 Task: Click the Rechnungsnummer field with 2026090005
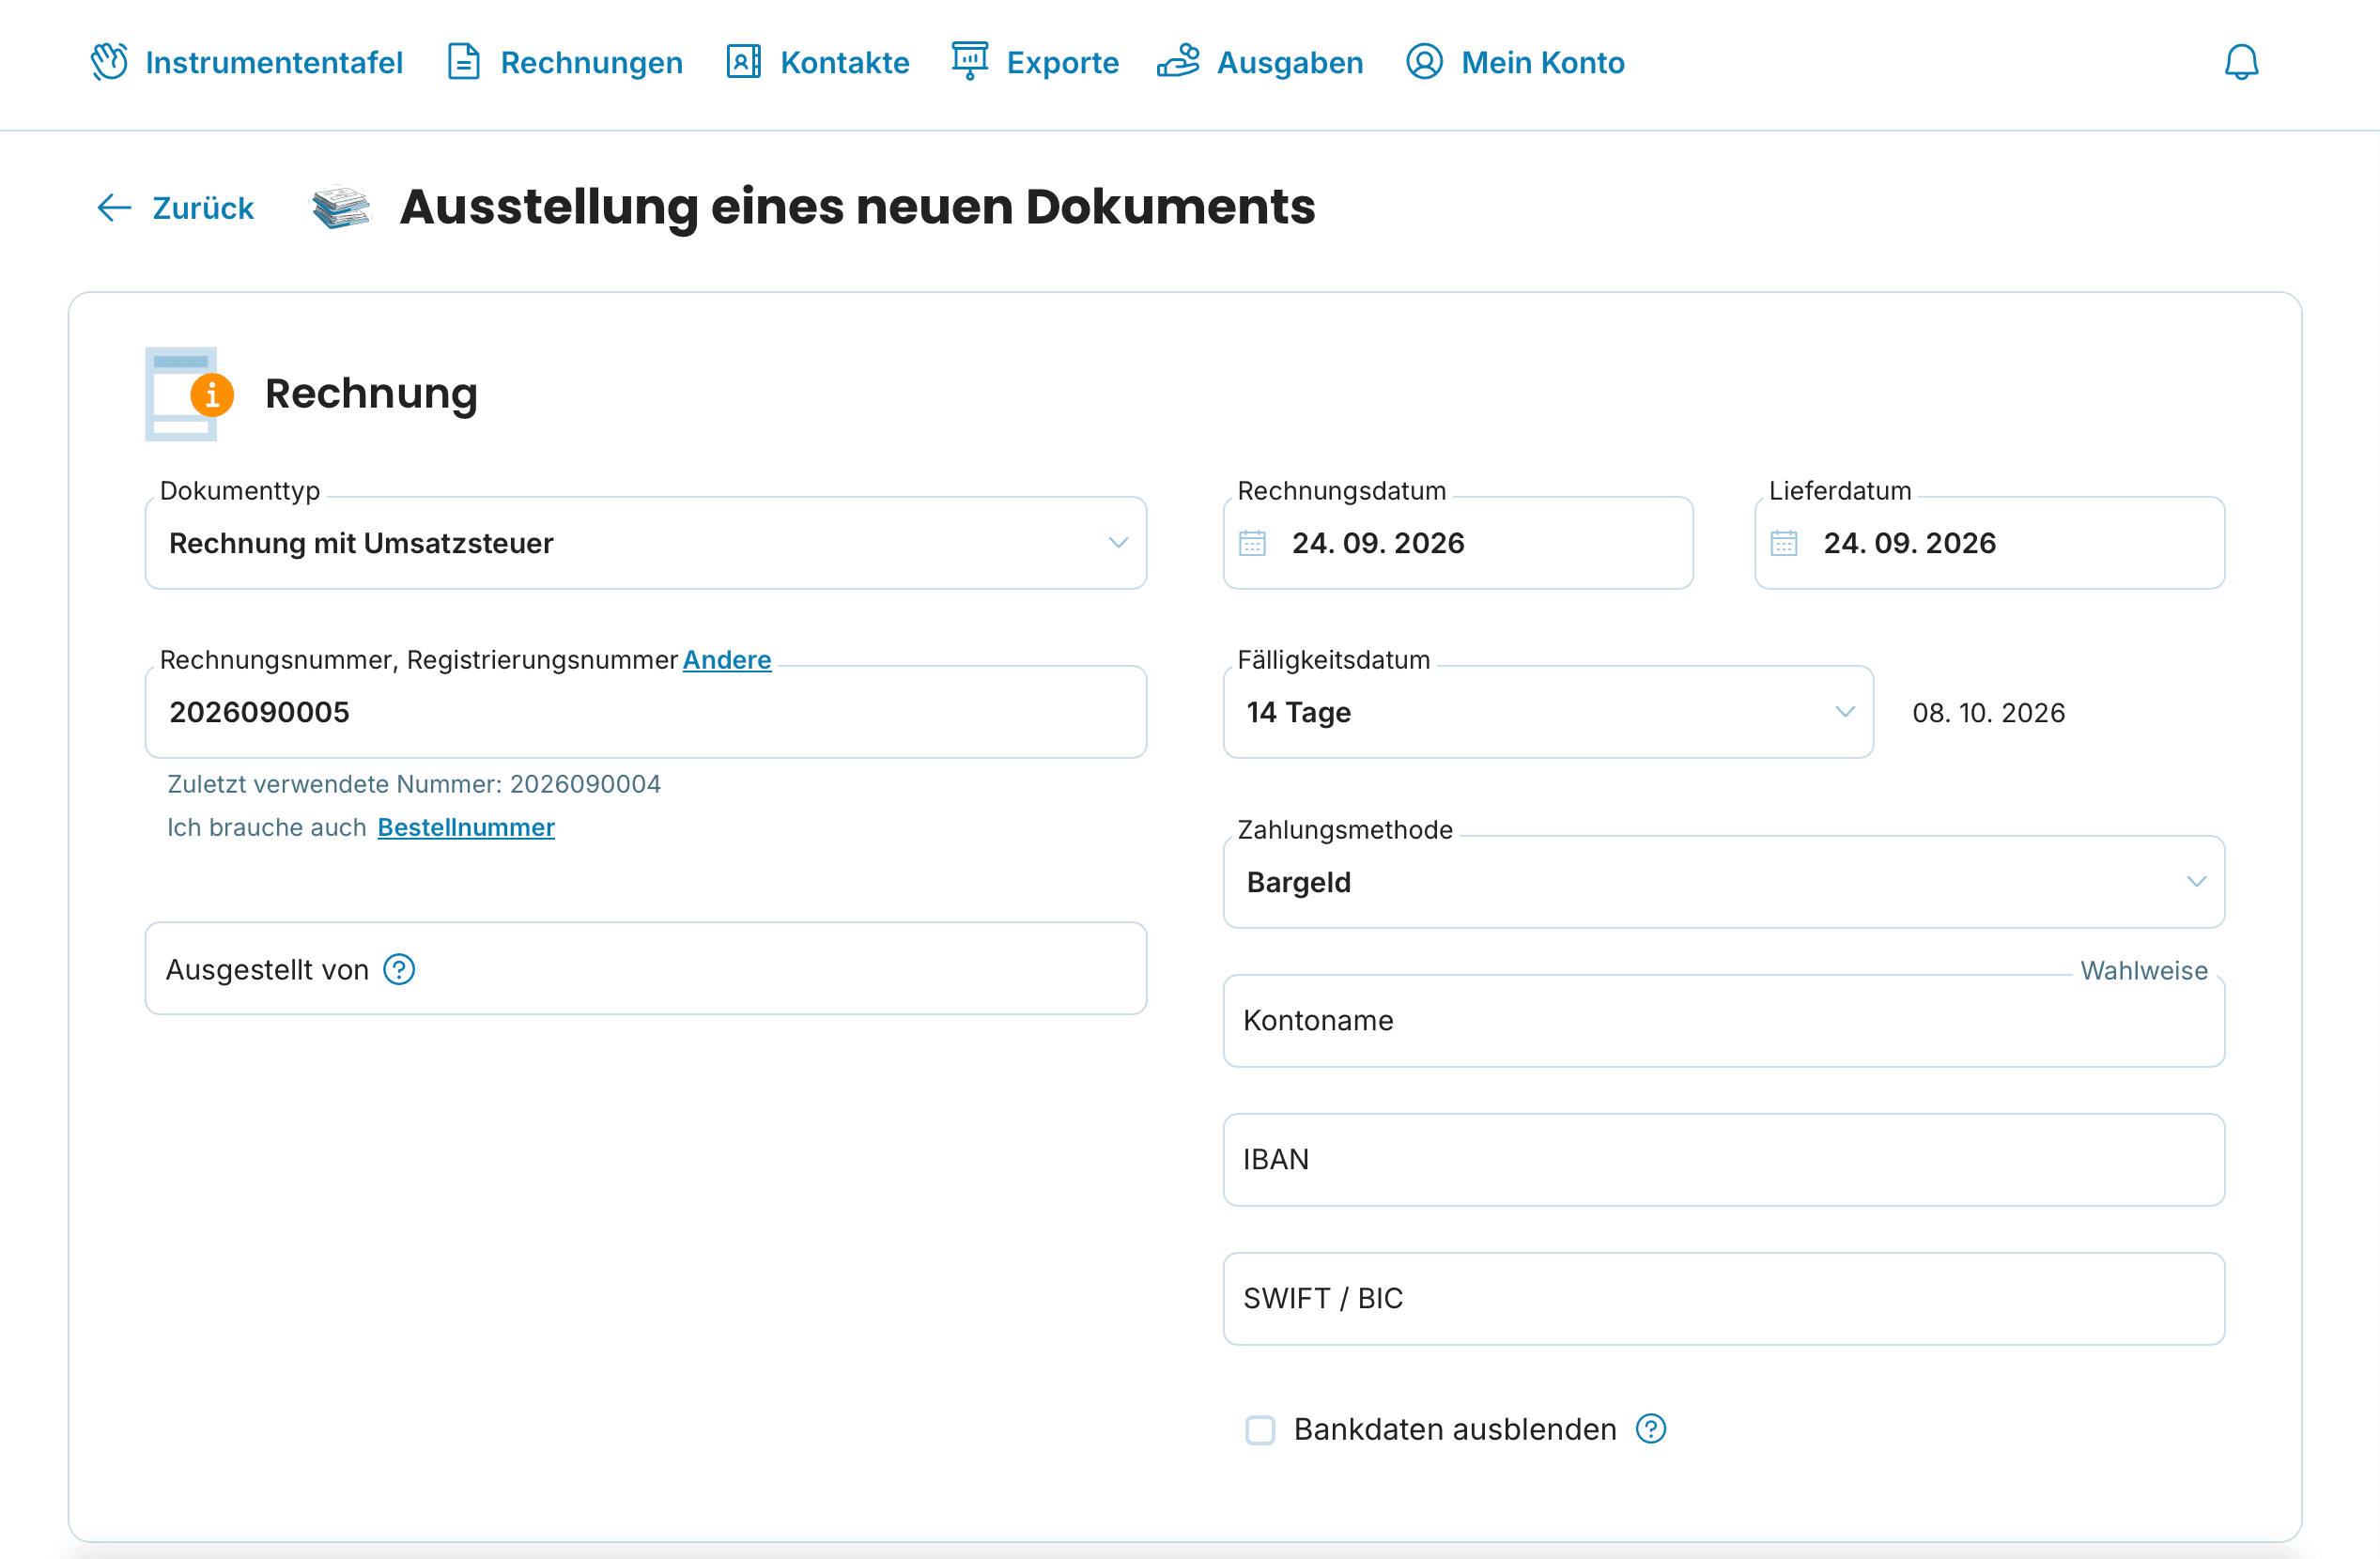click(646, 712)
